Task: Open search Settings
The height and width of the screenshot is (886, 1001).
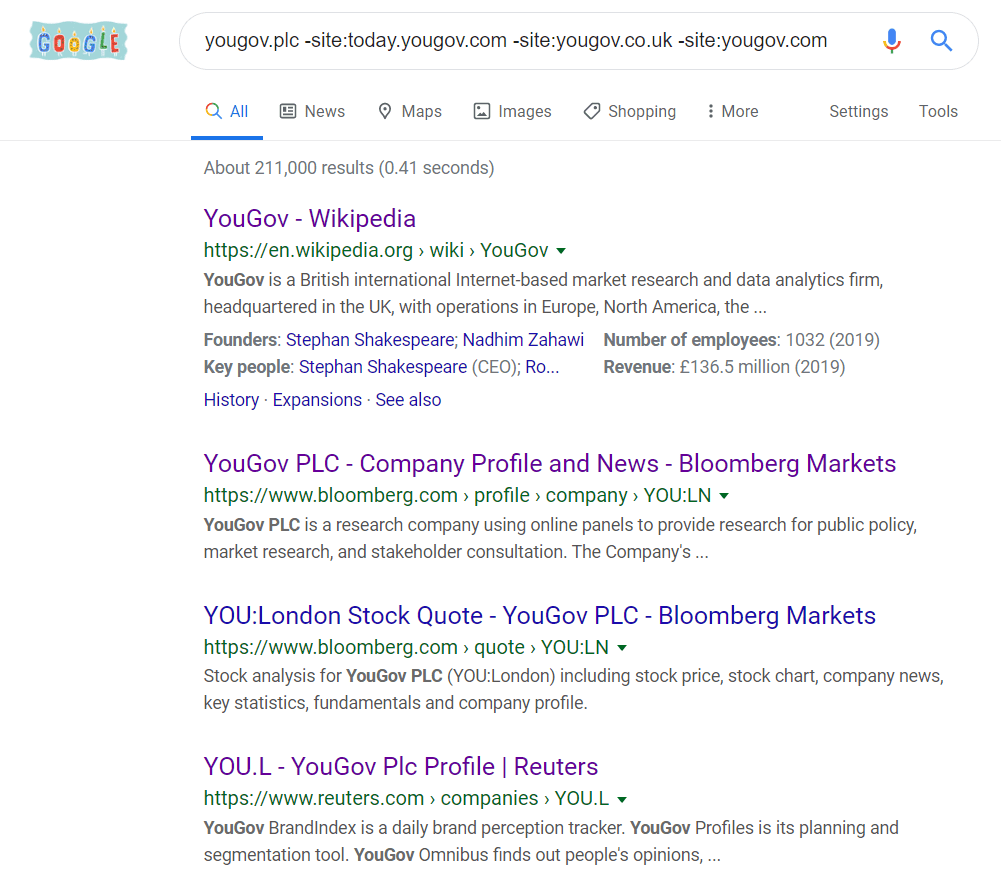Action: [x=858, y=111]
